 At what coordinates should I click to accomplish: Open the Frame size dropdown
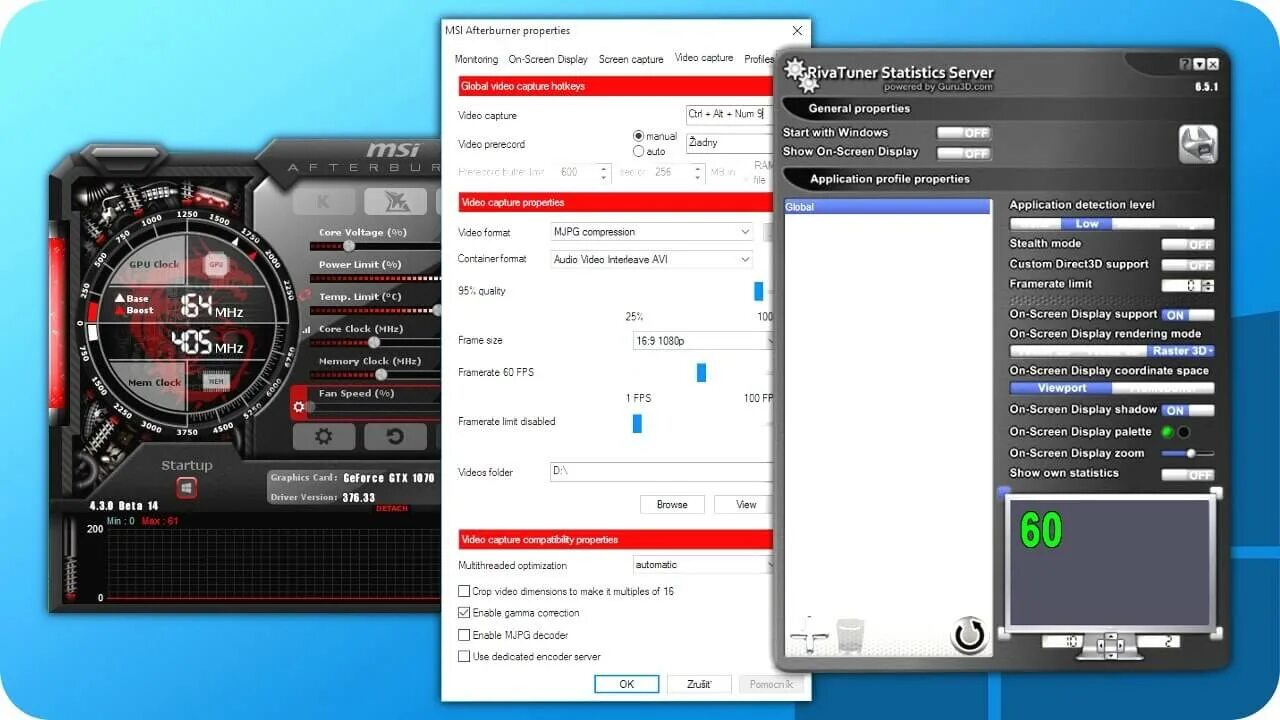703,341
